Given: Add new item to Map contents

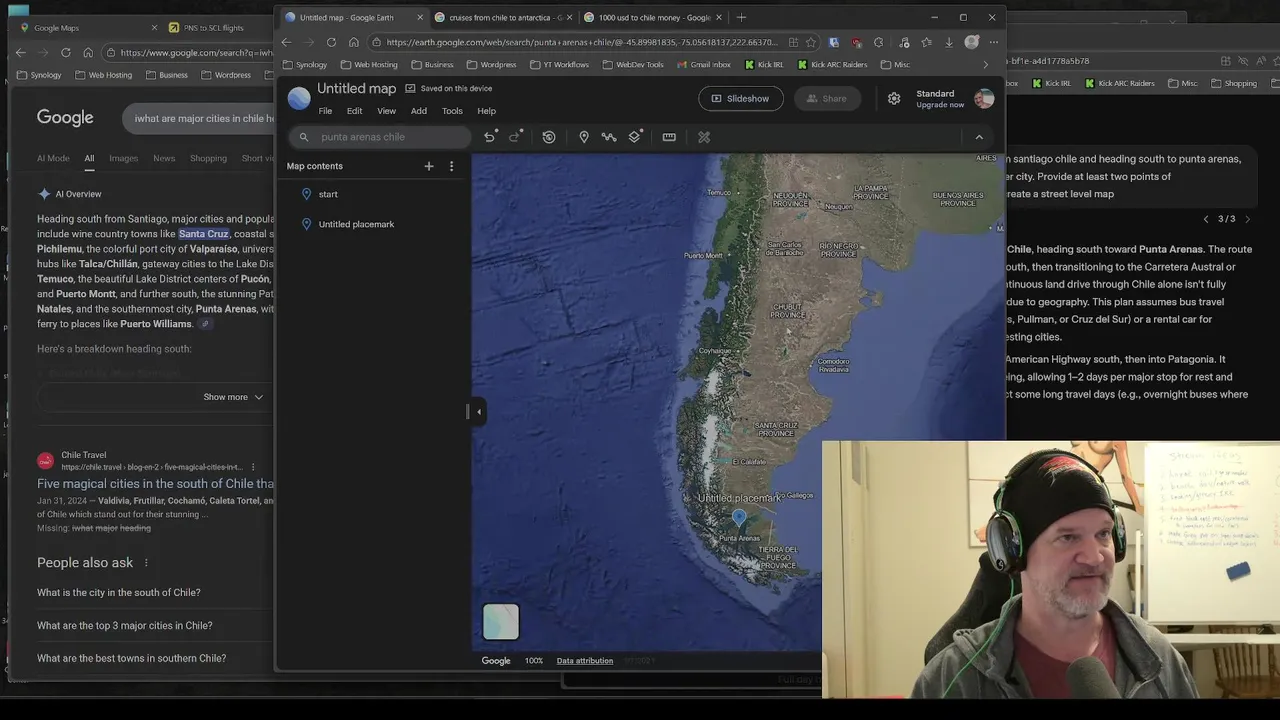Looking at the screenshot, I should point(429,166).
